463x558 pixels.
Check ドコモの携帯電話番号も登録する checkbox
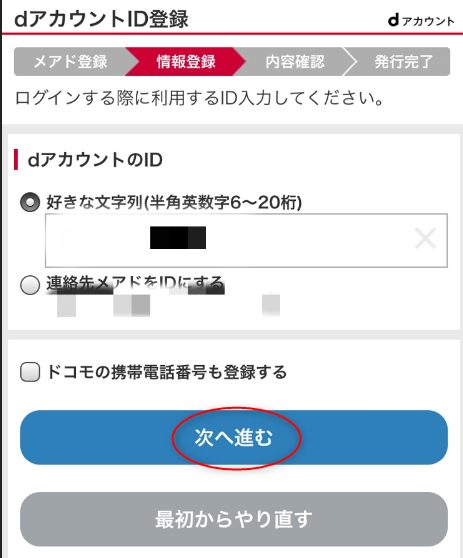[30, 372]
